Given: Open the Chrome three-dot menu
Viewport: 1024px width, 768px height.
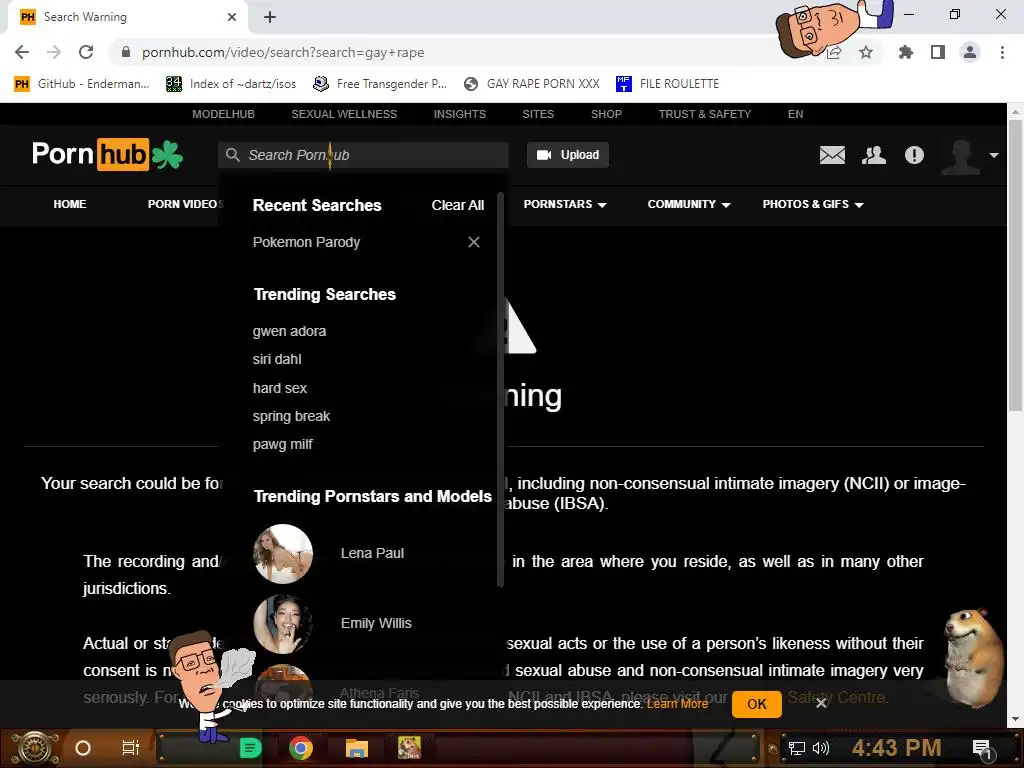Looking at the screenshot, I should [1002, 52].
